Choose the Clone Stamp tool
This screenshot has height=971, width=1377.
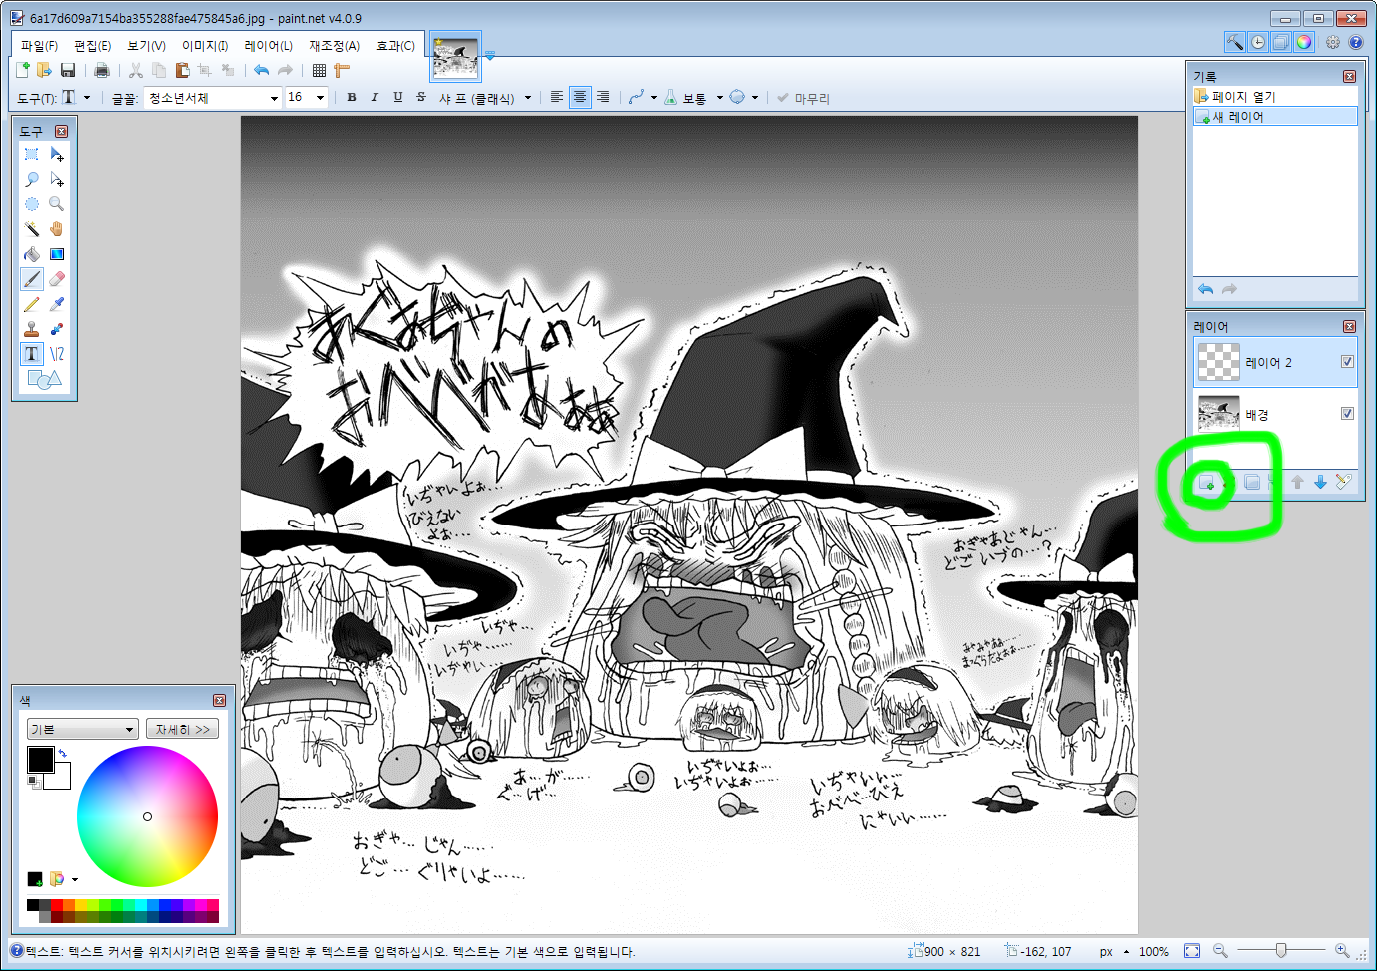(x=32, y=329)
